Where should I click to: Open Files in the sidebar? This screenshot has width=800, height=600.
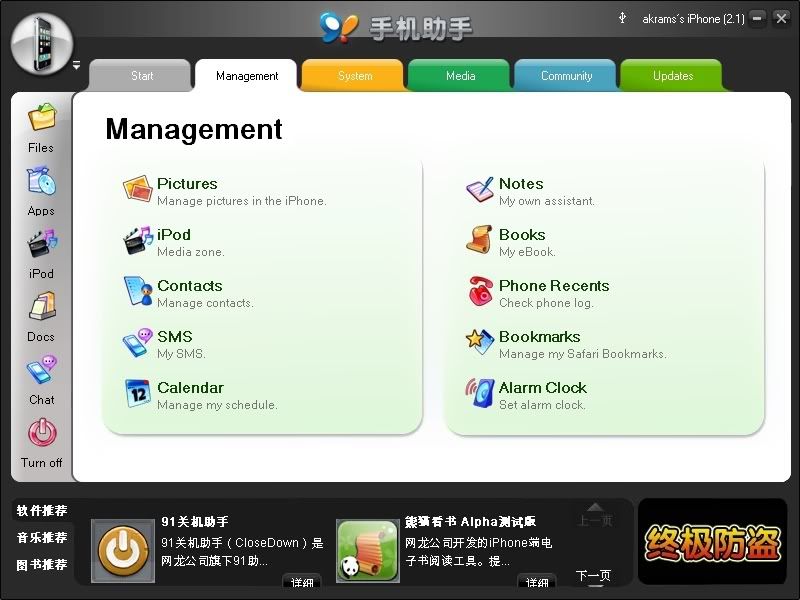coord(41,128)
